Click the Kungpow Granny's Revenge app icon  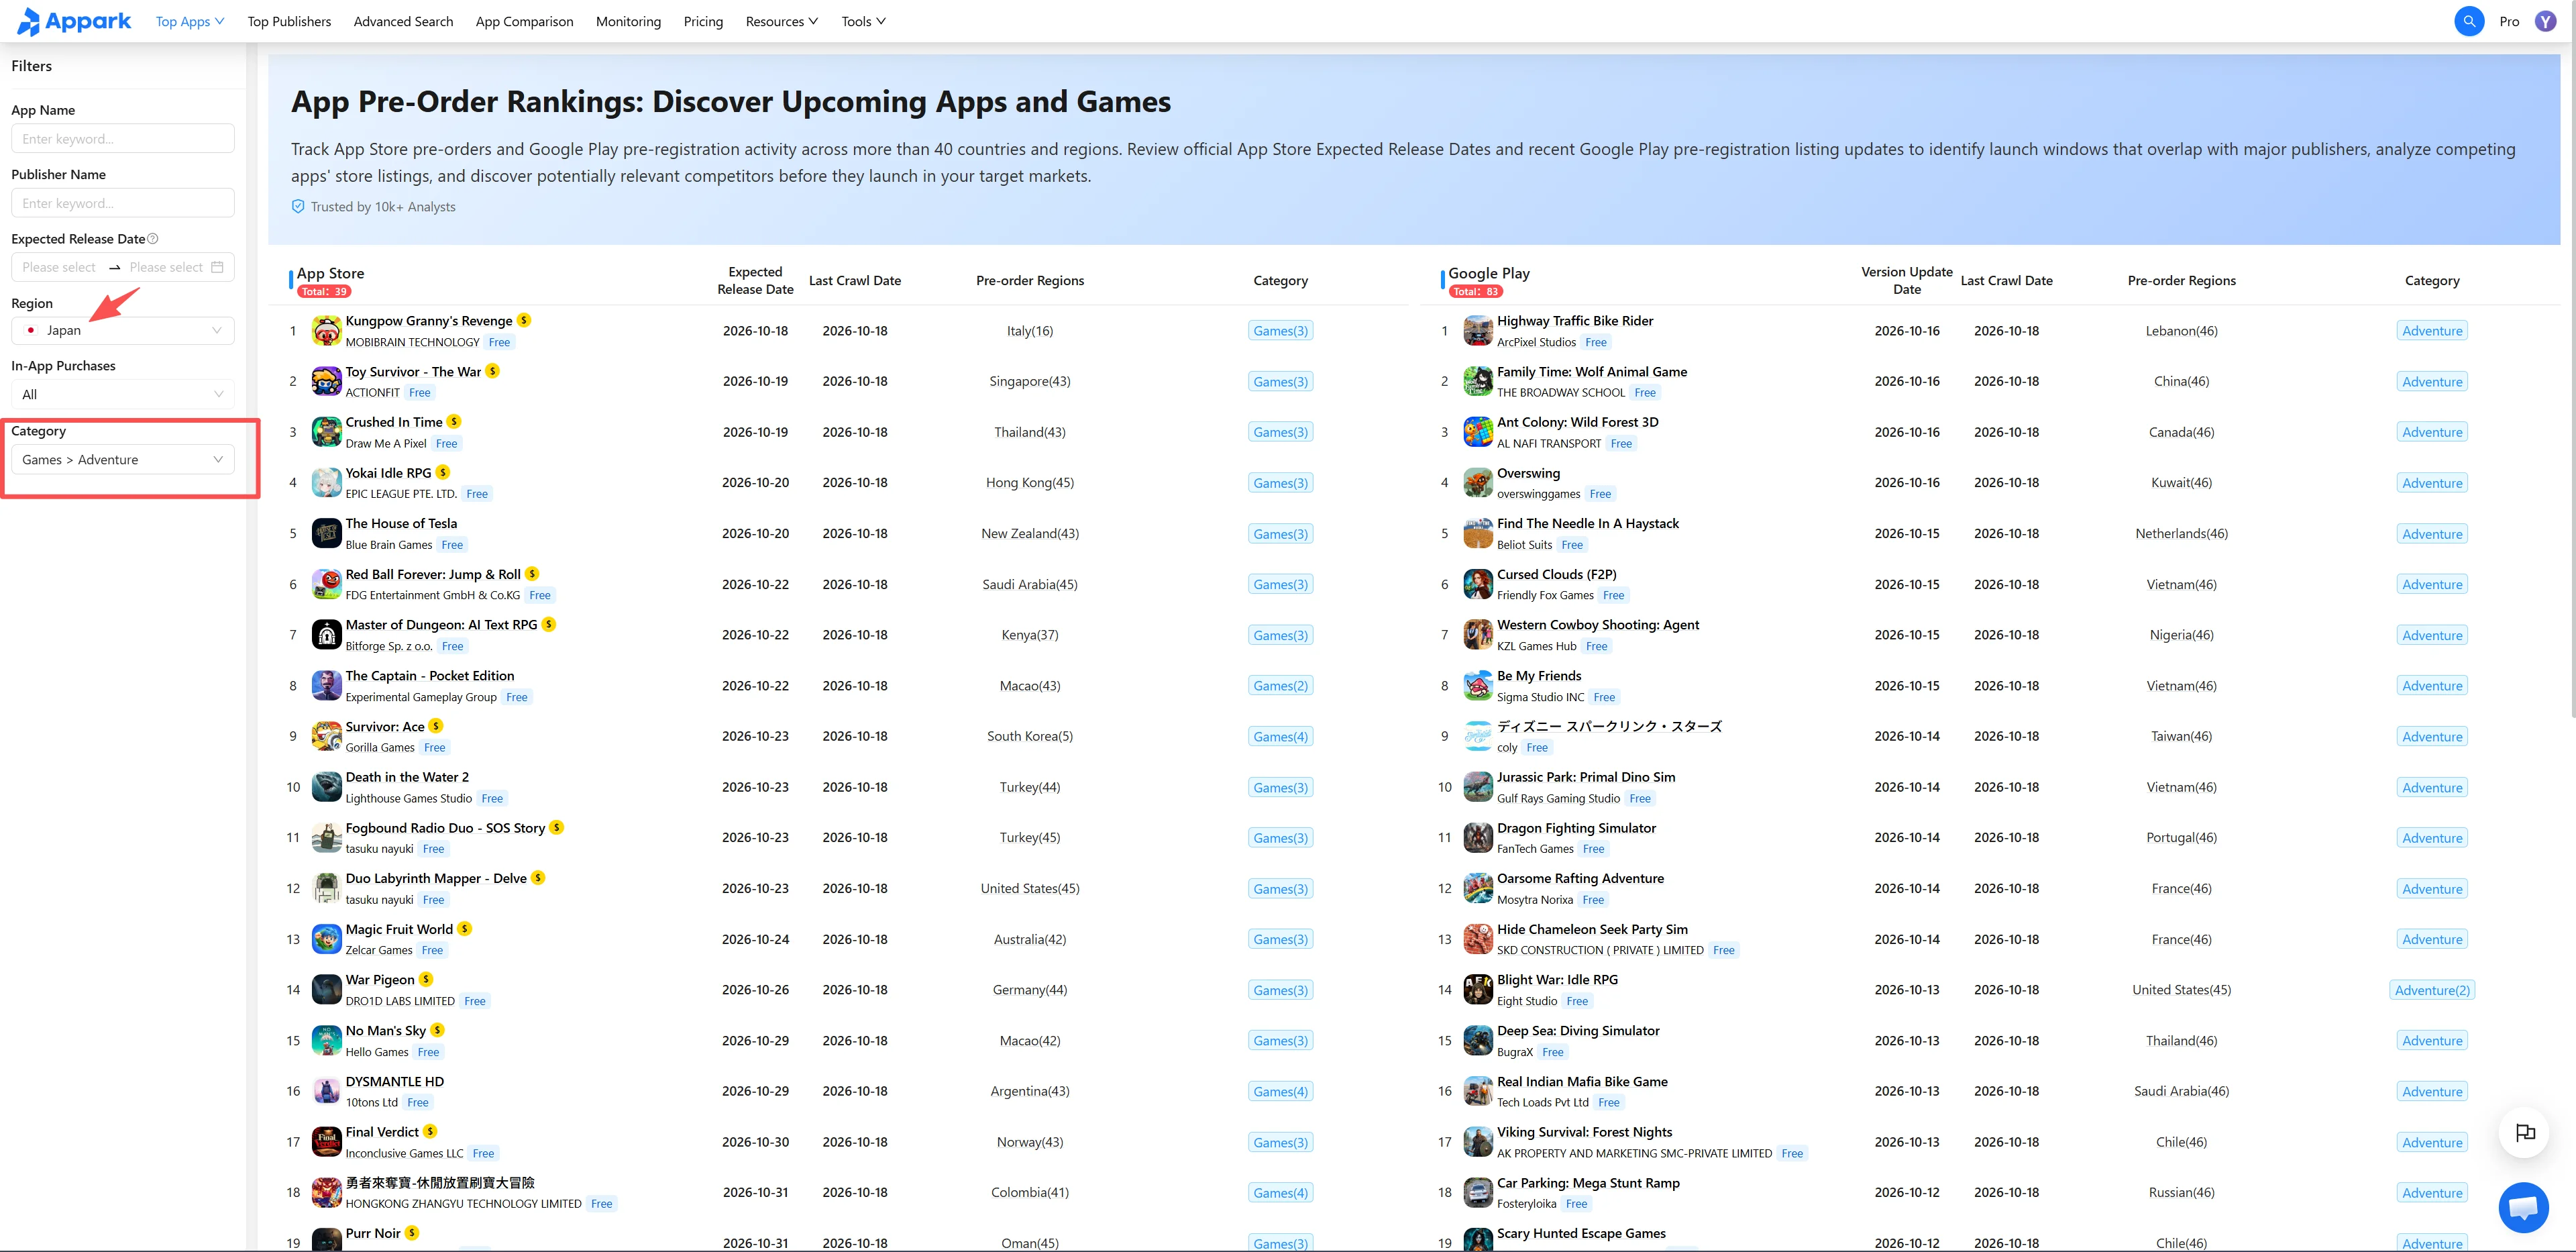tap(326, 331)
